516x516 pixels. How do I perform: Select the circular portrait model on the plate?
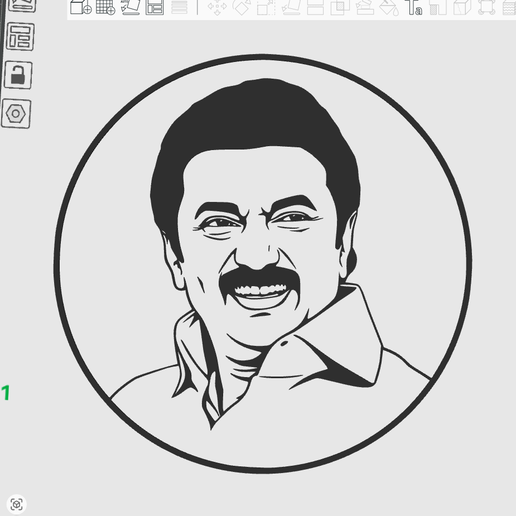pyautogui.click(x=263, y=263)
